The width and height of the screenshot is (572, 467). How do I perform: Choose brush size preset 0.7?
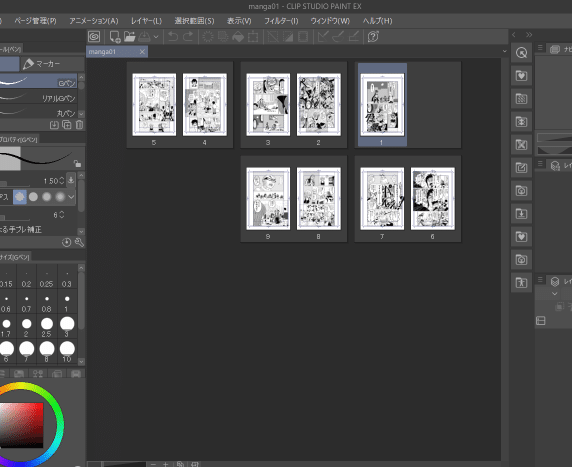click(26, 302)
